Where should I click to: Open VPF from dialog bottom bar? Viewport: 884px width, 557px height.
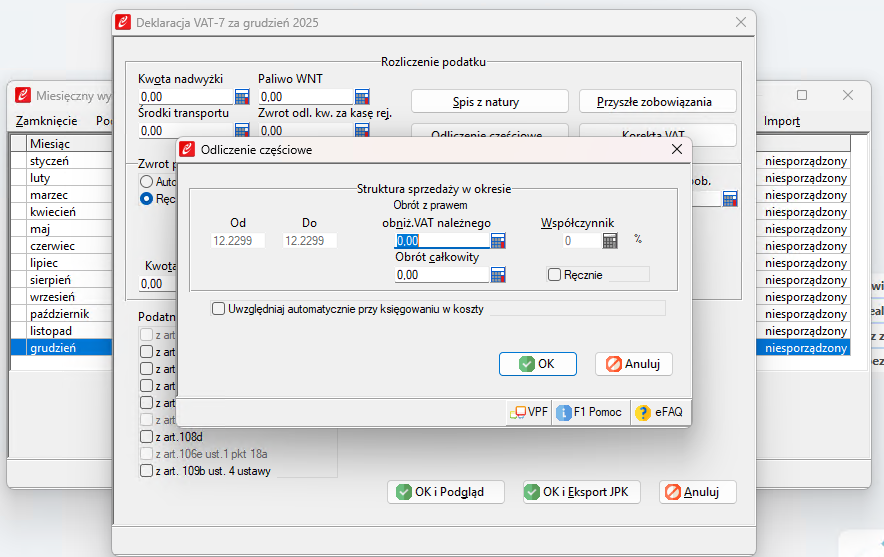(529, 412)
